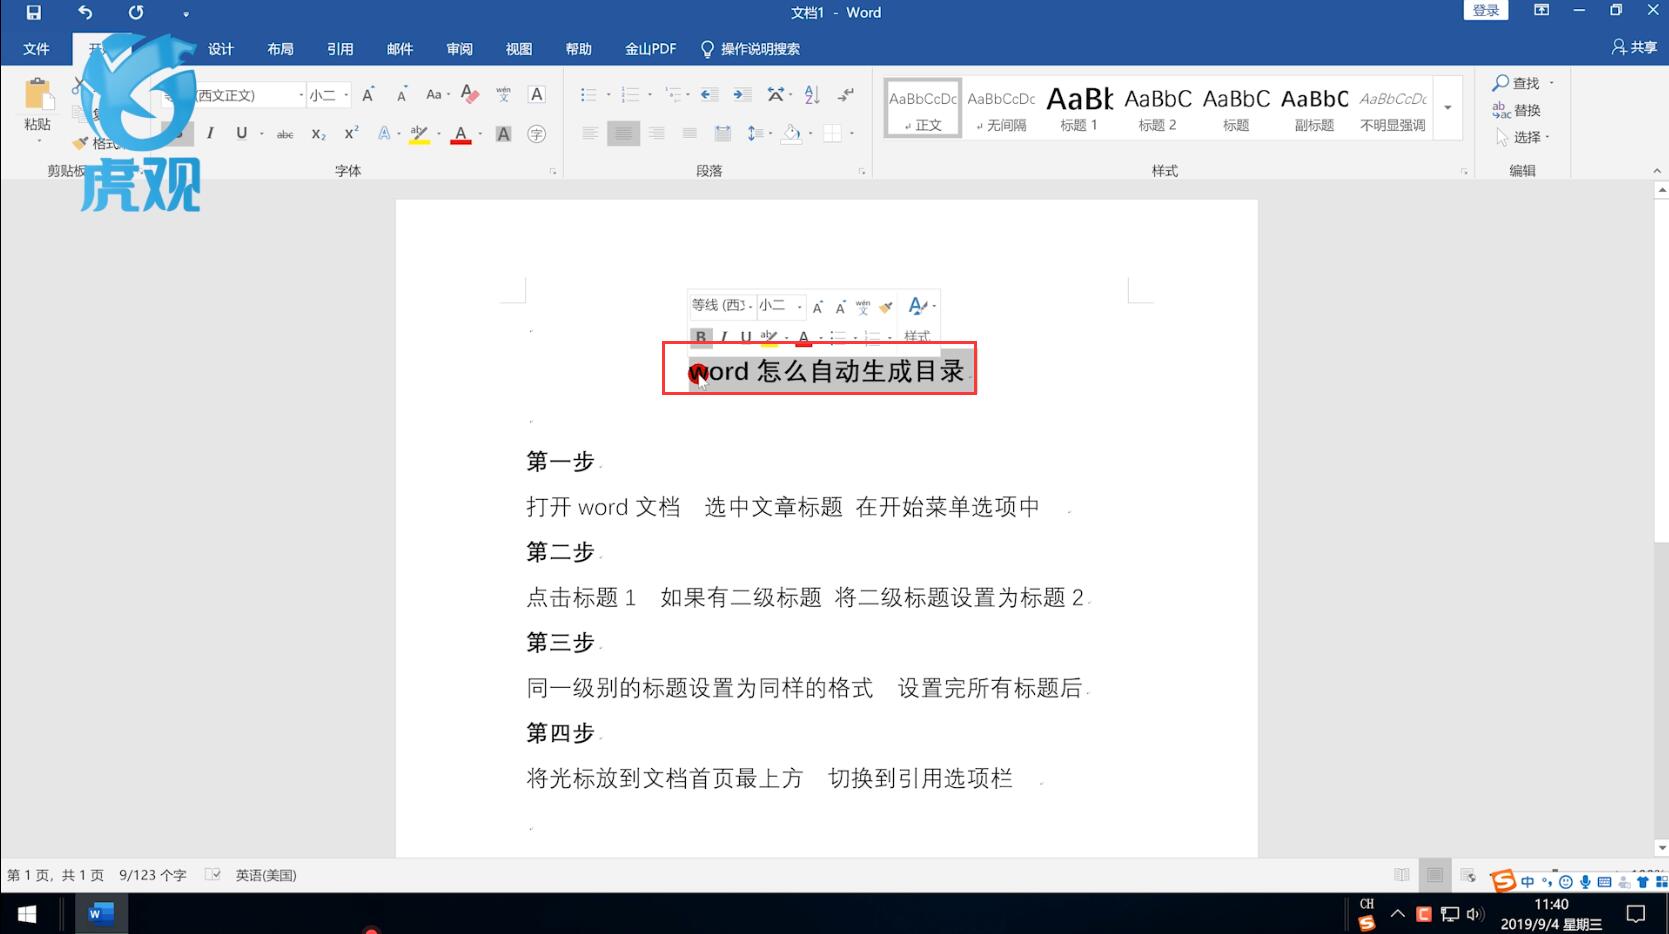Toggle underline in the ribbon font group

click(241, 133)
